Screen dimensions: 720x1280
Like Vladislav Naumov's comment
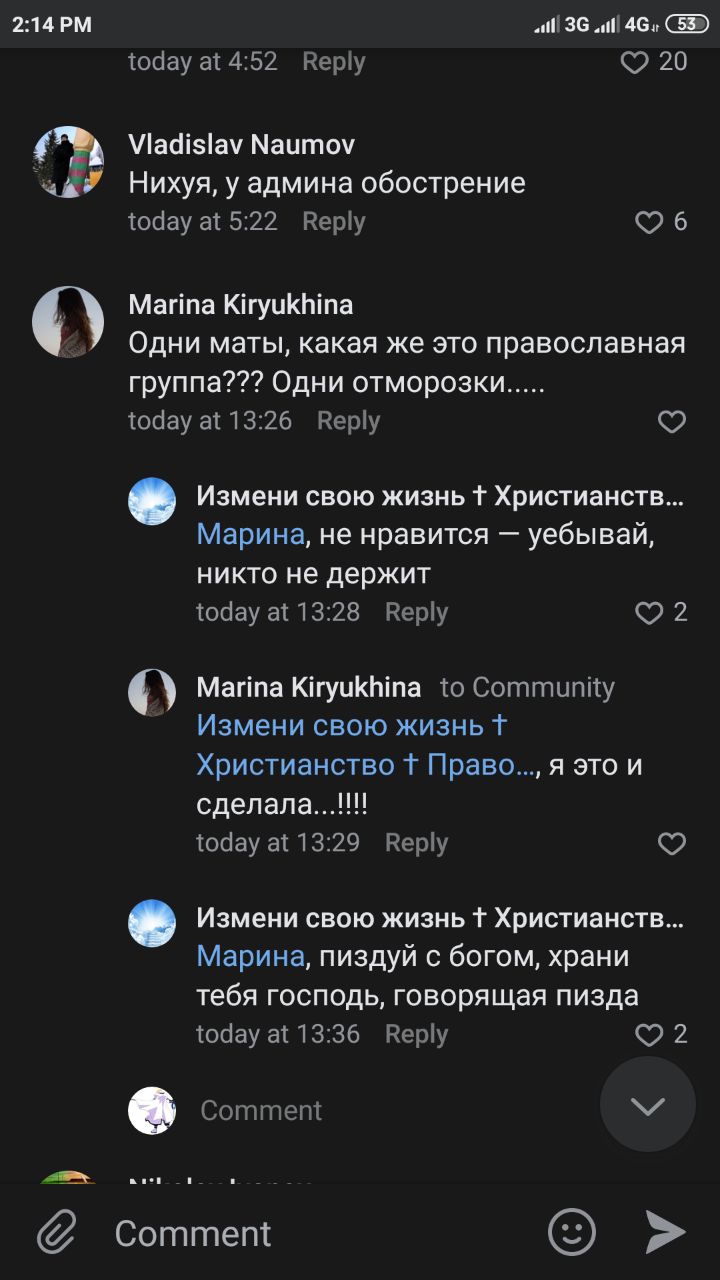(650, 222)
